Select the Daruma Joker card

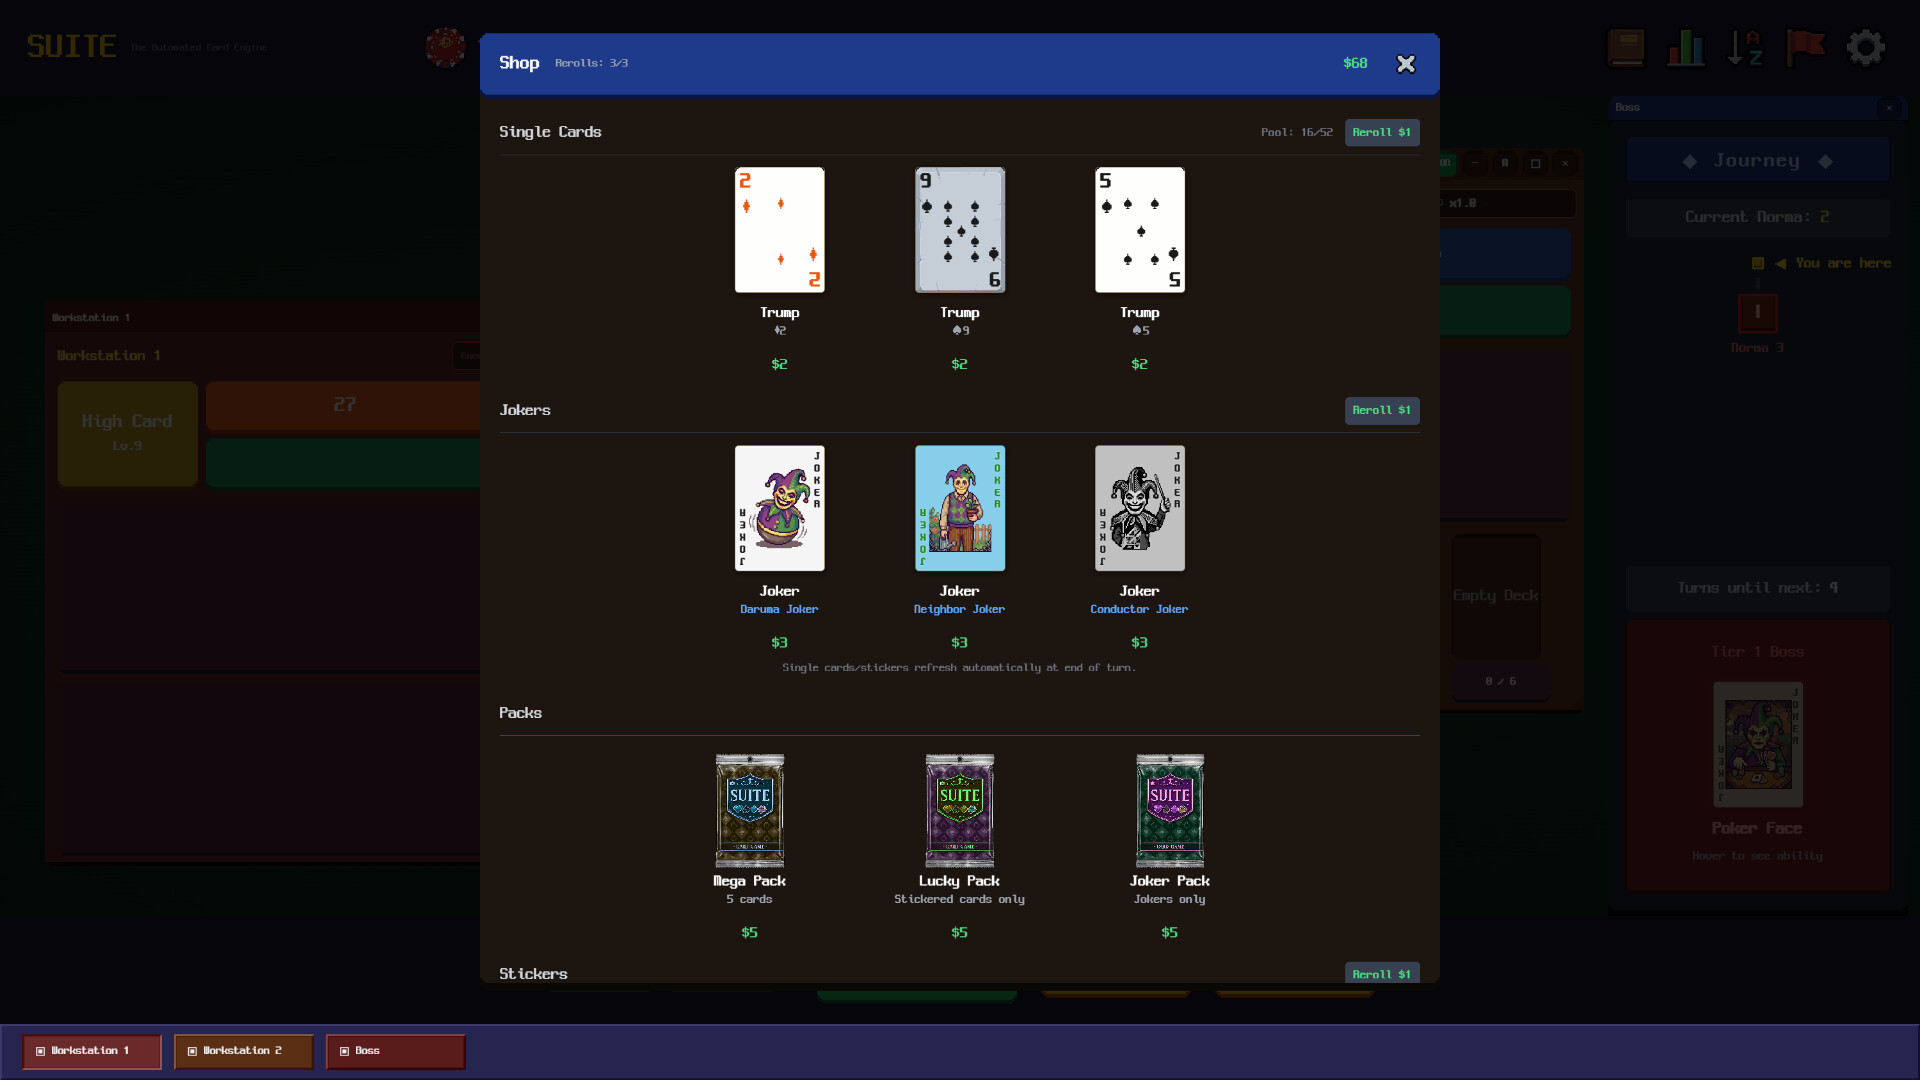tap(779, 508)
